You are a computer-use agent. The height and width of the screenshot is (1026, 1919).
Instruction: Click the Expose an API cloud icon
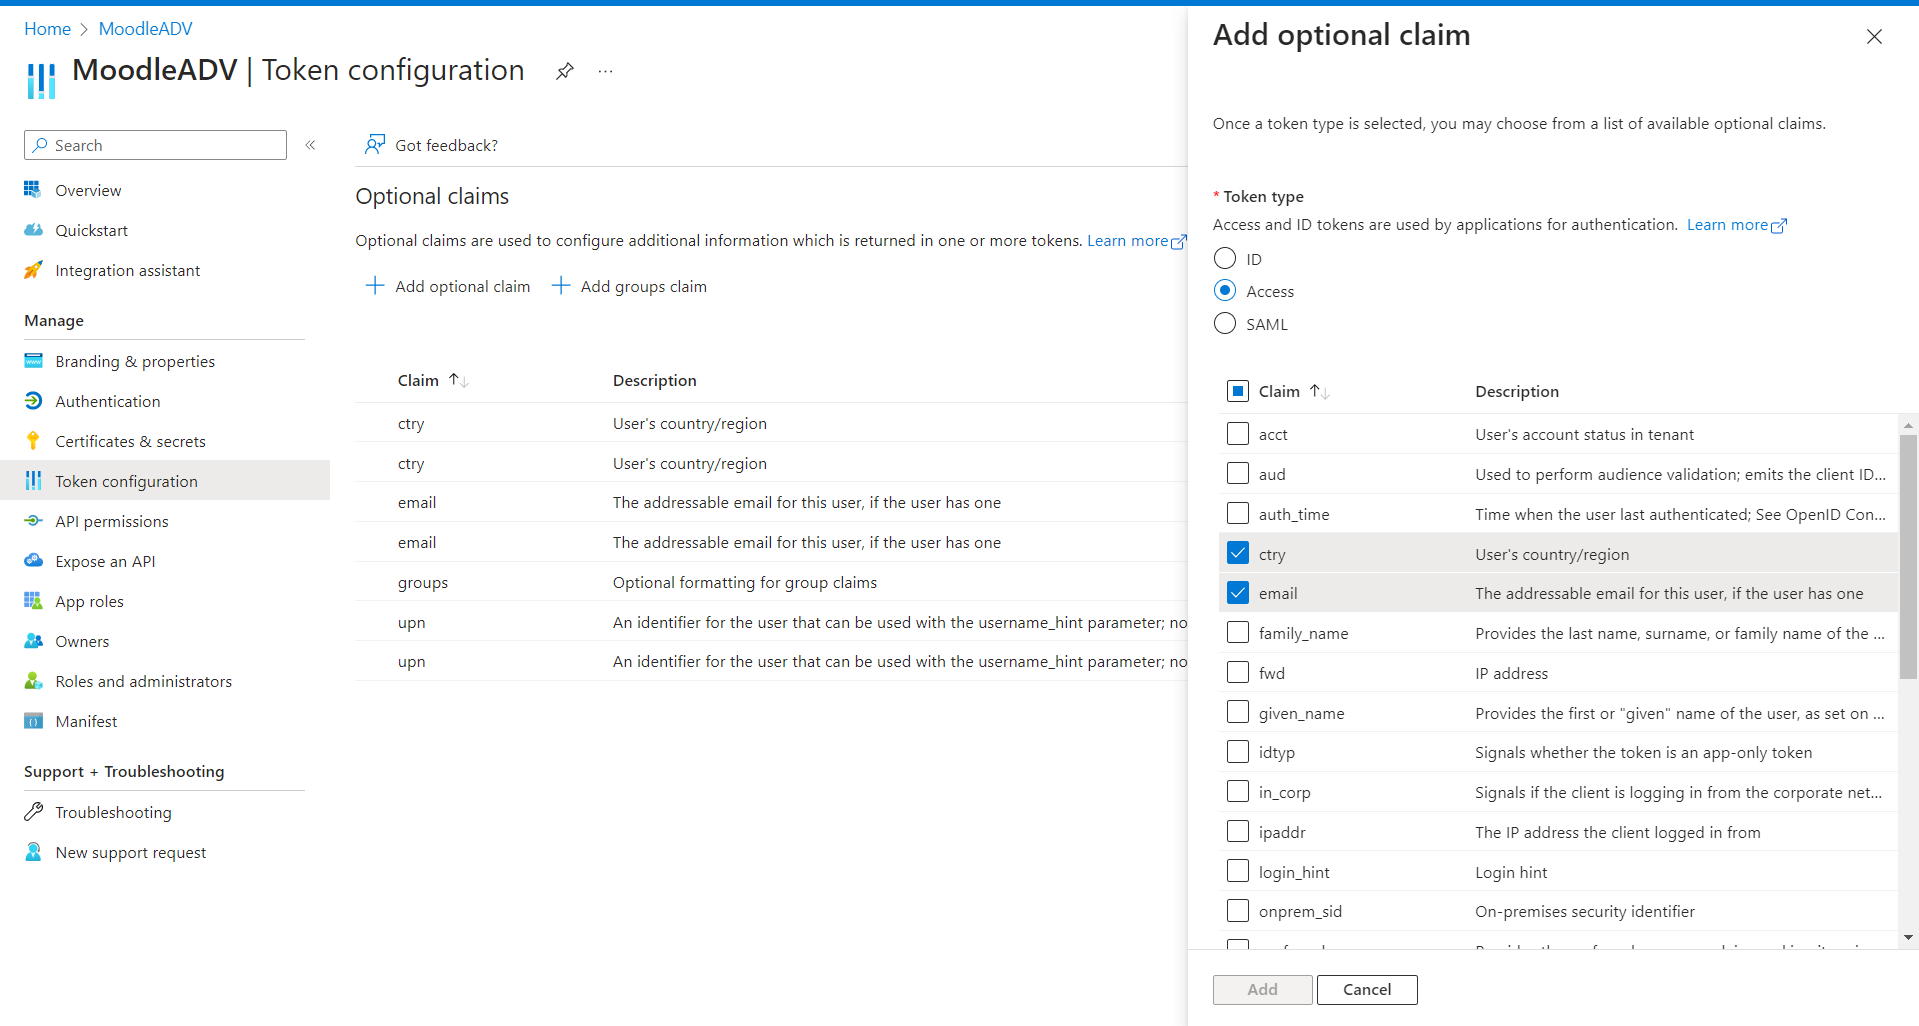tap(33, 561)
